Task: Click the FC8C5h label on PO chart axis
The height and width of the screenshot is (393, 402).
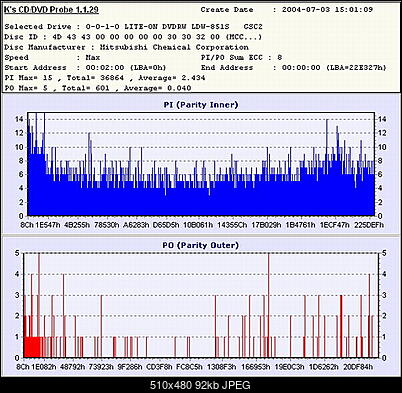Action: (189, 367)
